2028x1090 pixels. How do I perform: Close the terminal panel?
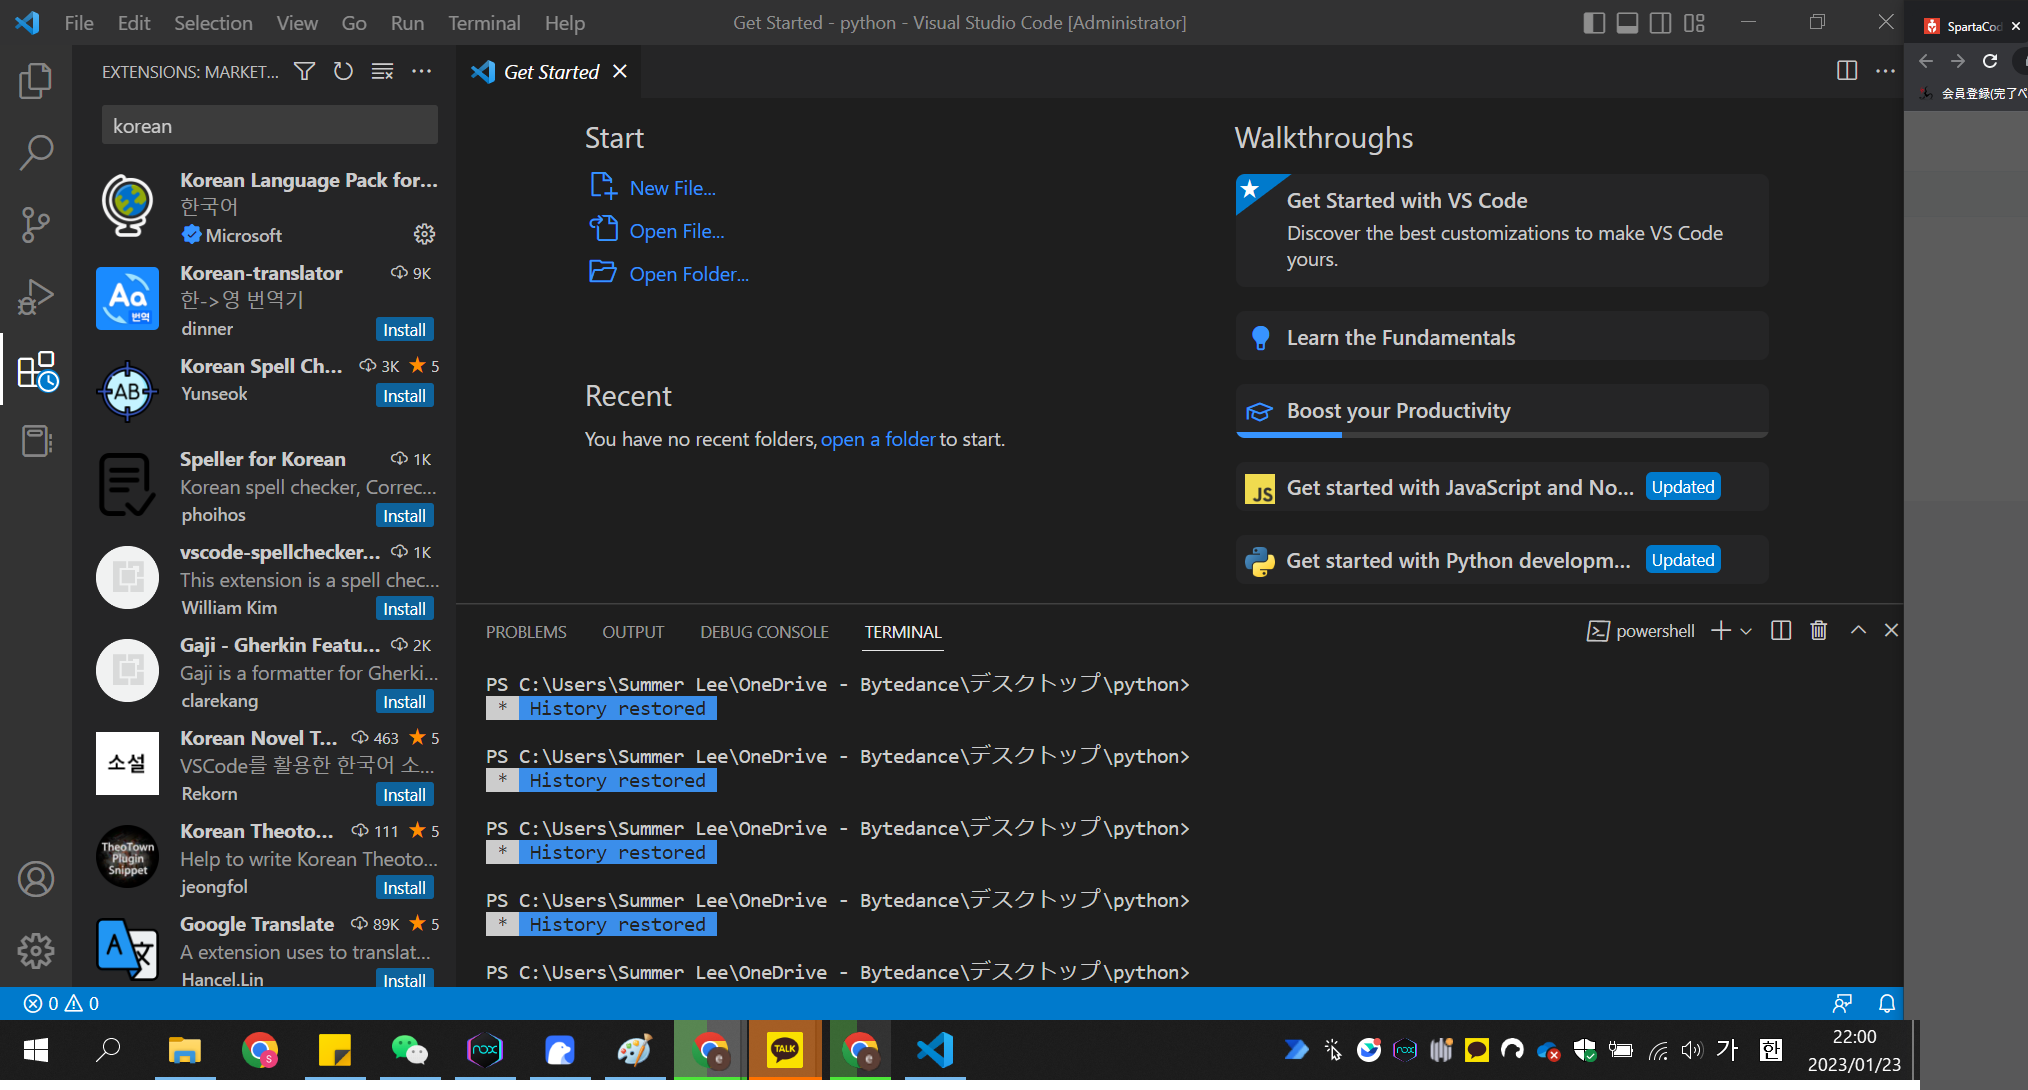[1891, 630]
